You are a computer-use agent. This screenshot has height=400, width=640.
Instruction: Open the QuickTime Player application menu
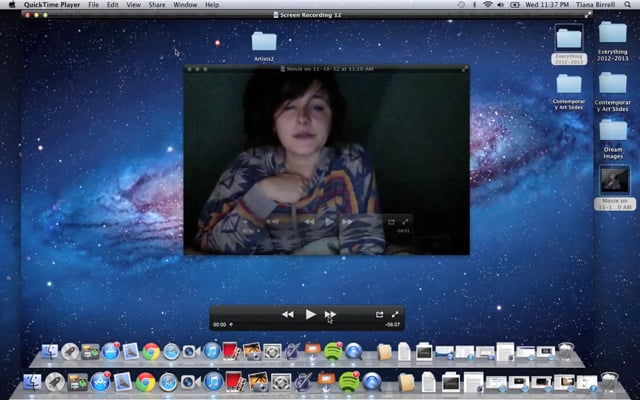coord(52,4)
